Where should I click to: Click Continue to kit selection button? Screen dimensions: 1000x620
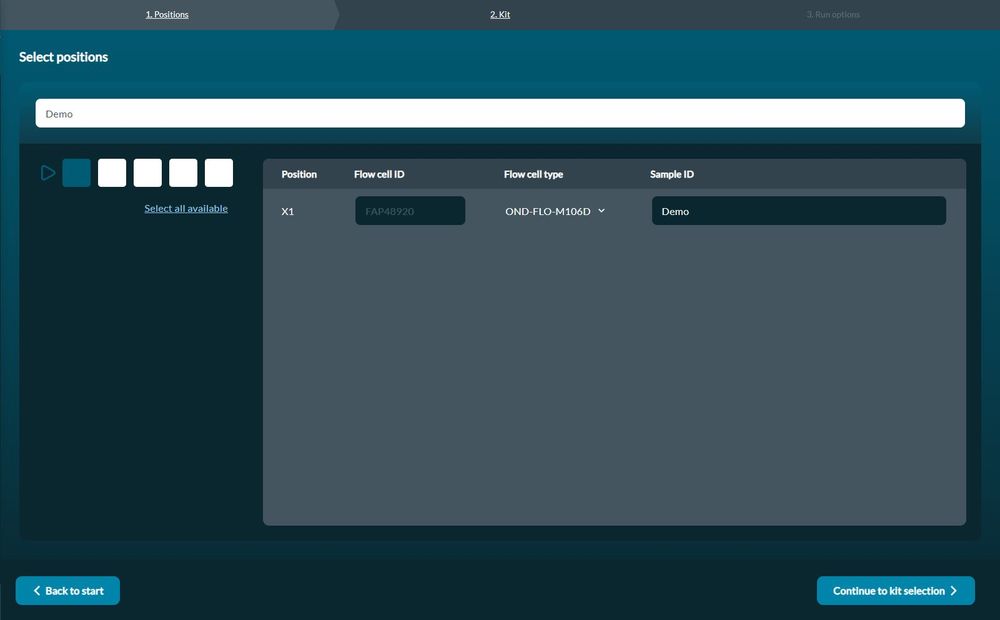click(895, 591)
